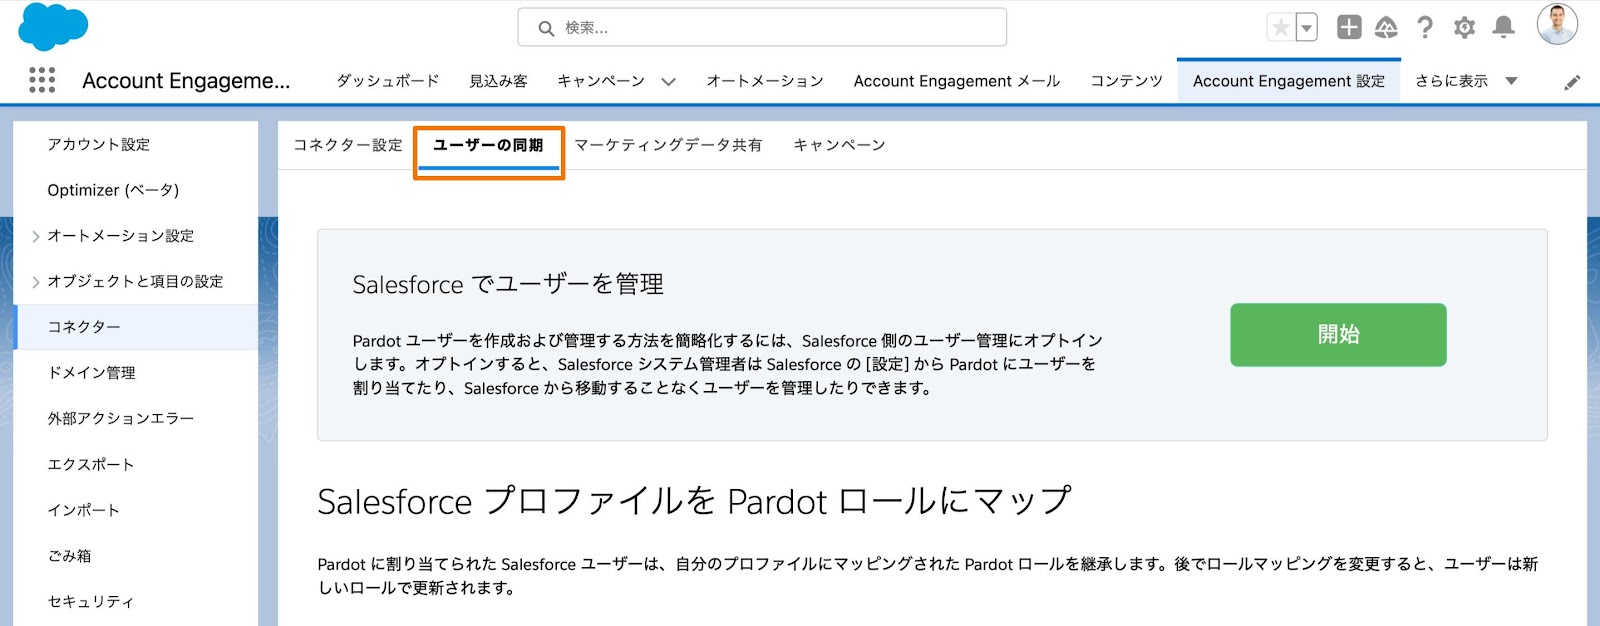1600x626 pixels.
Task: Open the user profile avatar
Action: pos(1557,24)
